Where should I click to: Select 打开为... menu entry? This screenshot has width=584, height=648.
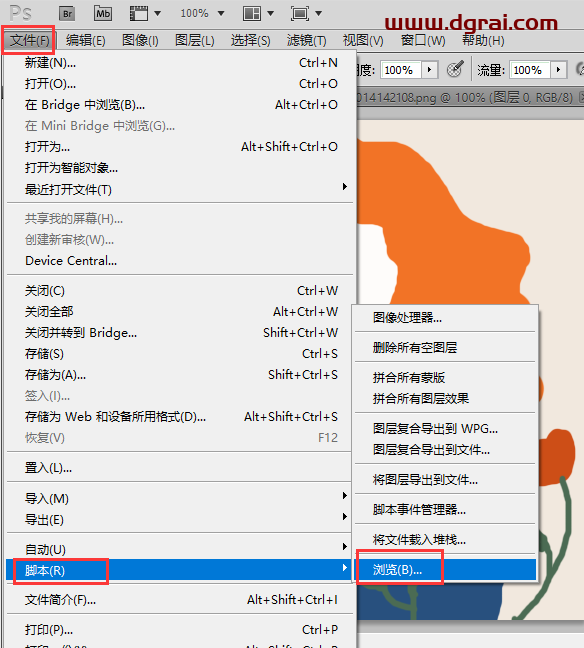click(180, 147)
